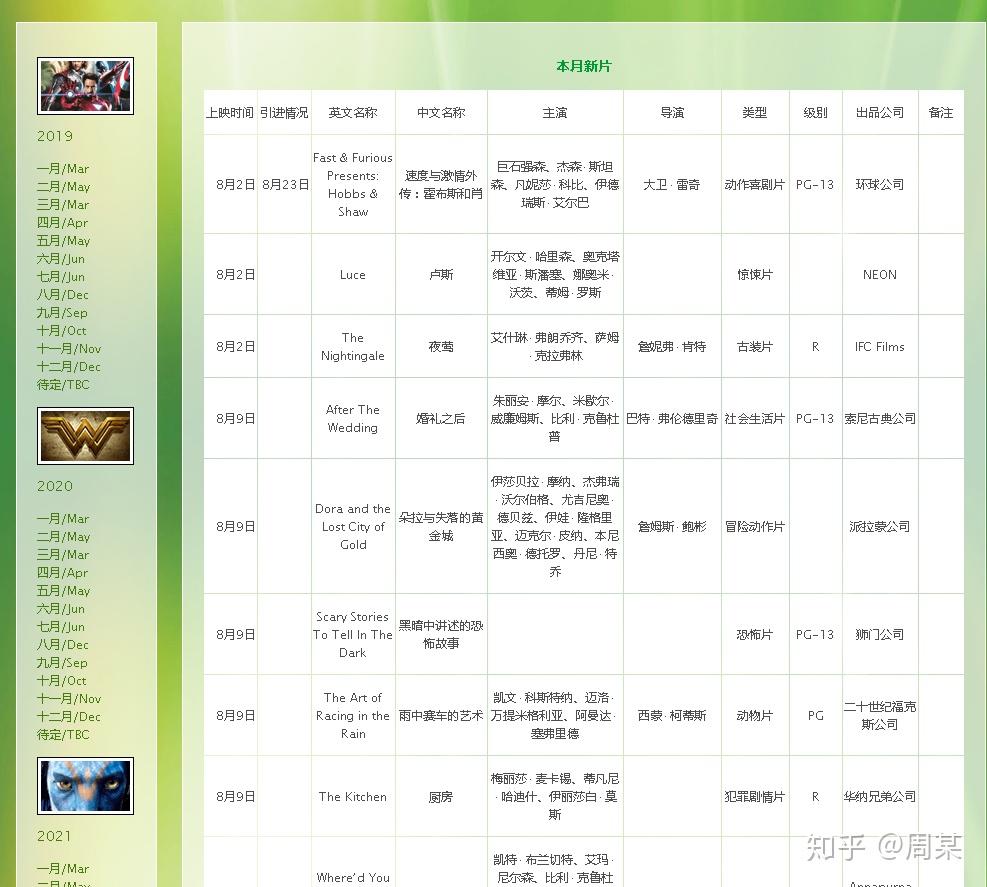Click 九月/Sep under 2020
The height and width of the screenshot is (887, 987).
pos(62,663)
